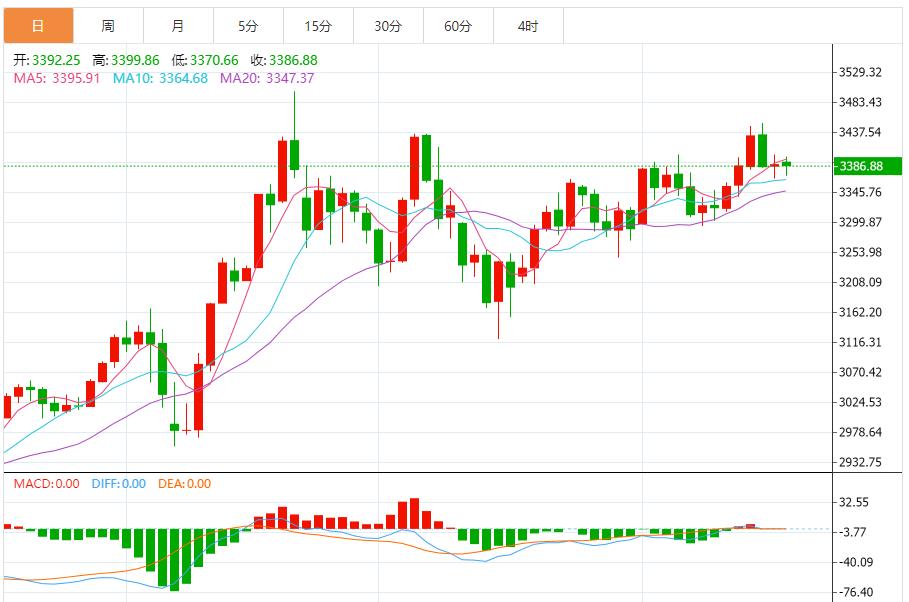Click the MACD value label
The height and width of the screenshot is (602, 909).
pos(46,484)
